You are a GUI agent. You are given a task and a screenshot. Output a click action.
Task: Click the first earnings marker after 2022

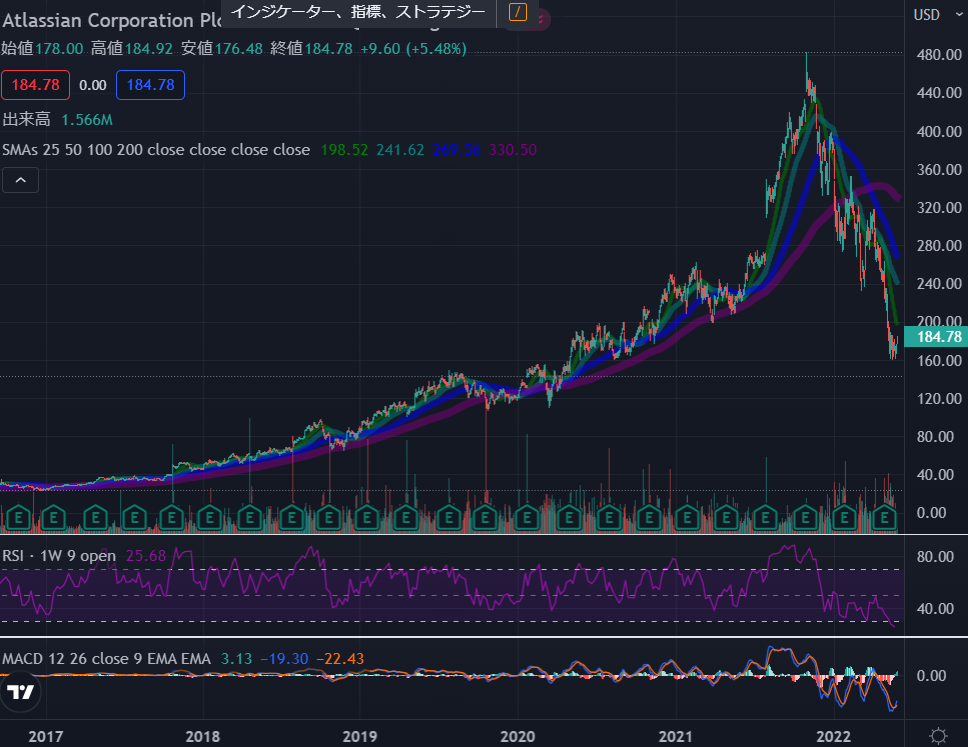[x=844, y=517]
